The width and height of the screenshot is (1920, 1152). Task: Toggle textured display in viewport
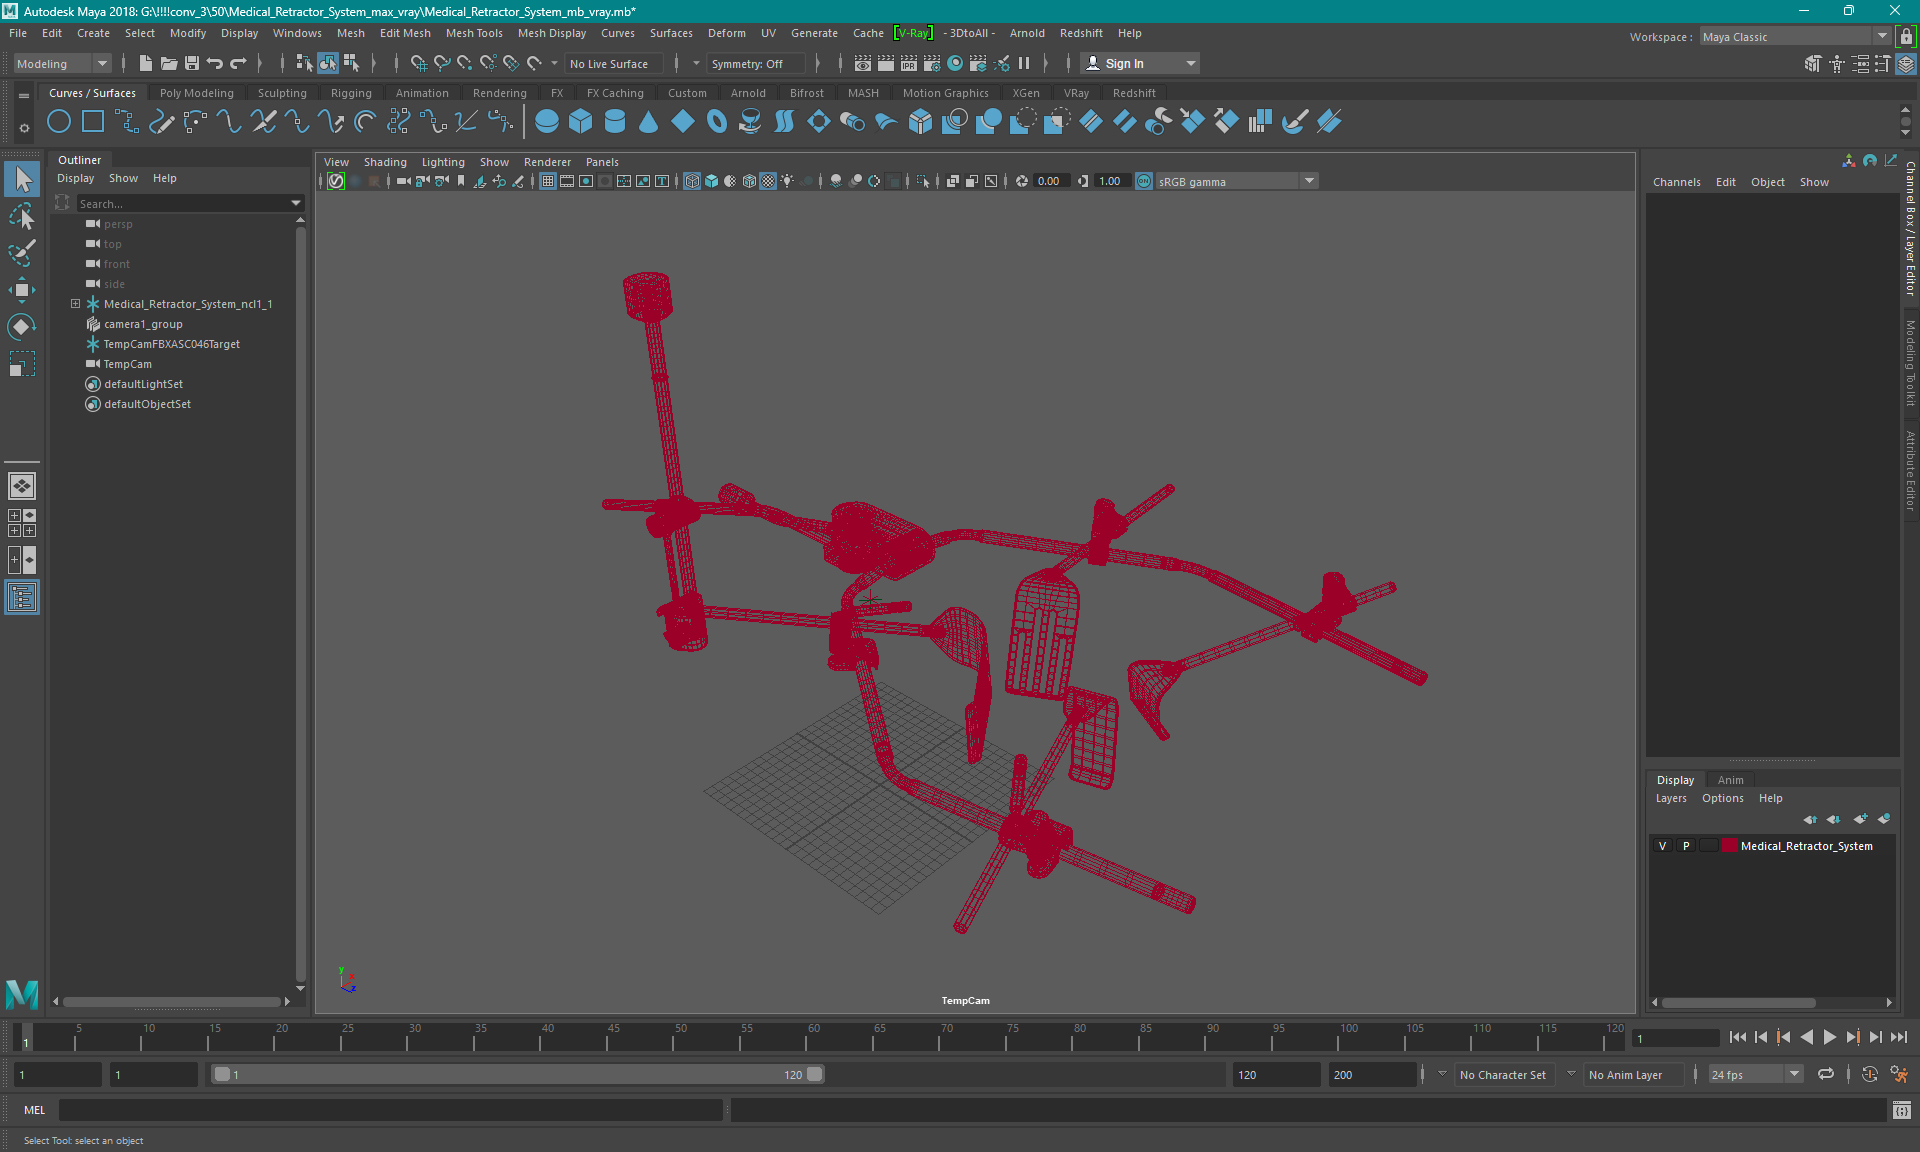[x=768, y=181]
